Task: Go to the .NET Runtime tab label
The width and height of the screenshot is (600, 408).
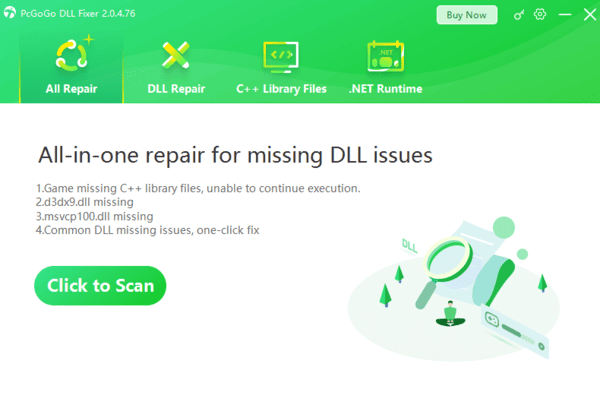Action: 385,89
